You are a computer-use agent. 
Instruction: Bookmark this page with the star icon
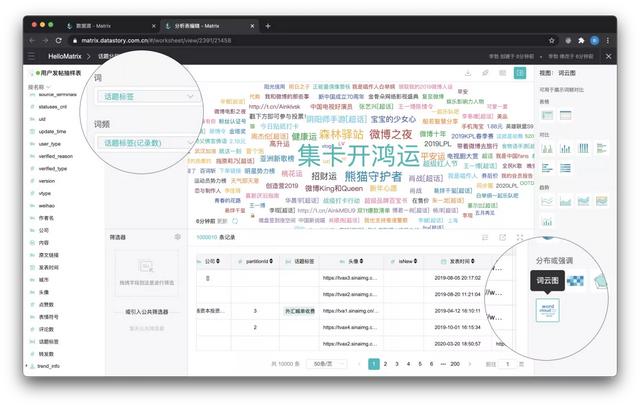(x=552, y=40)
